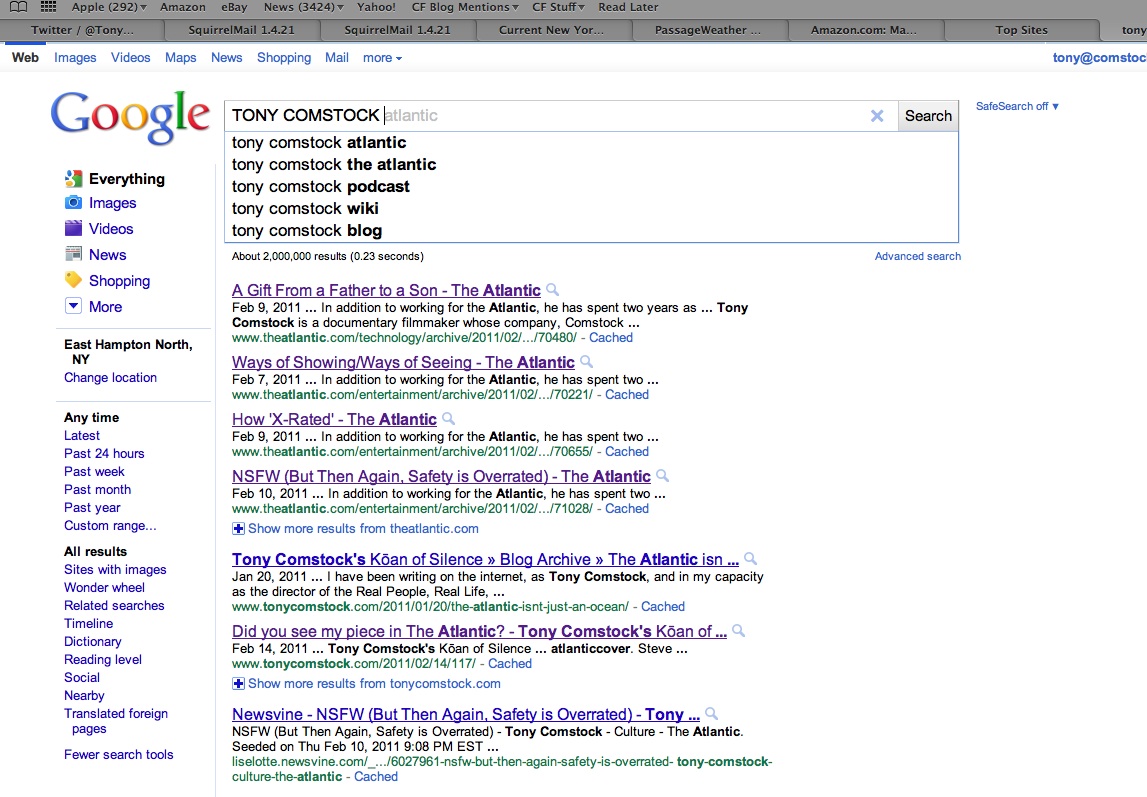Expand more results from tonycomstock.com plus icon
Screen dimensions: 1147x797
(x=238, y=684)
